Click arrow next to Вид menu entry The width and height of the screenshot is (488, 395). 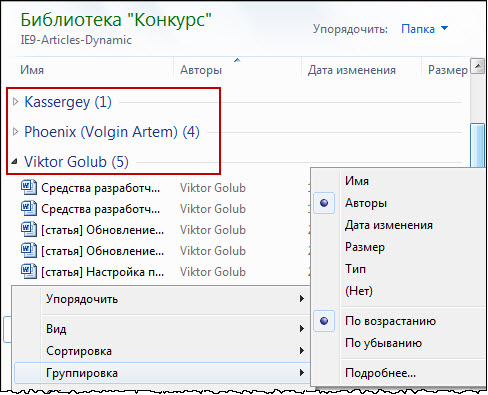pyautogui.click(x=301, y=329)
